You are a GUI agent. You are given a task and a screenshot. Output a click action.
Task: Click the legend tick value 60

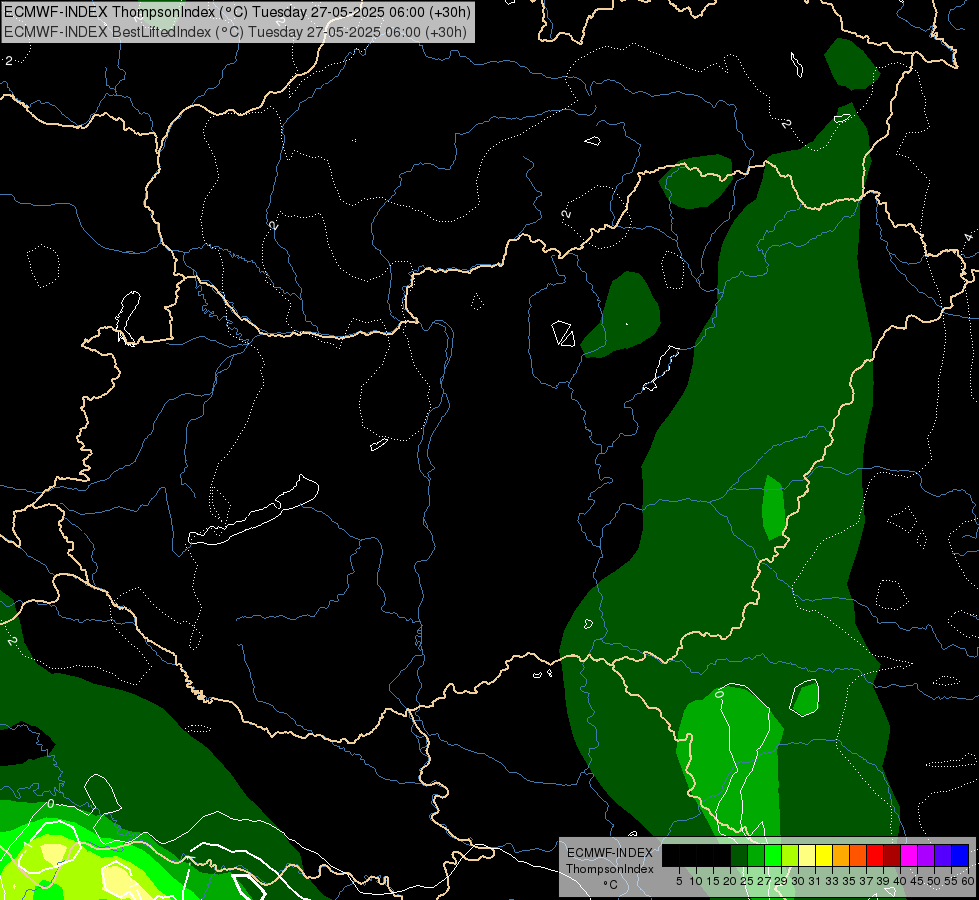click(968, 881)
